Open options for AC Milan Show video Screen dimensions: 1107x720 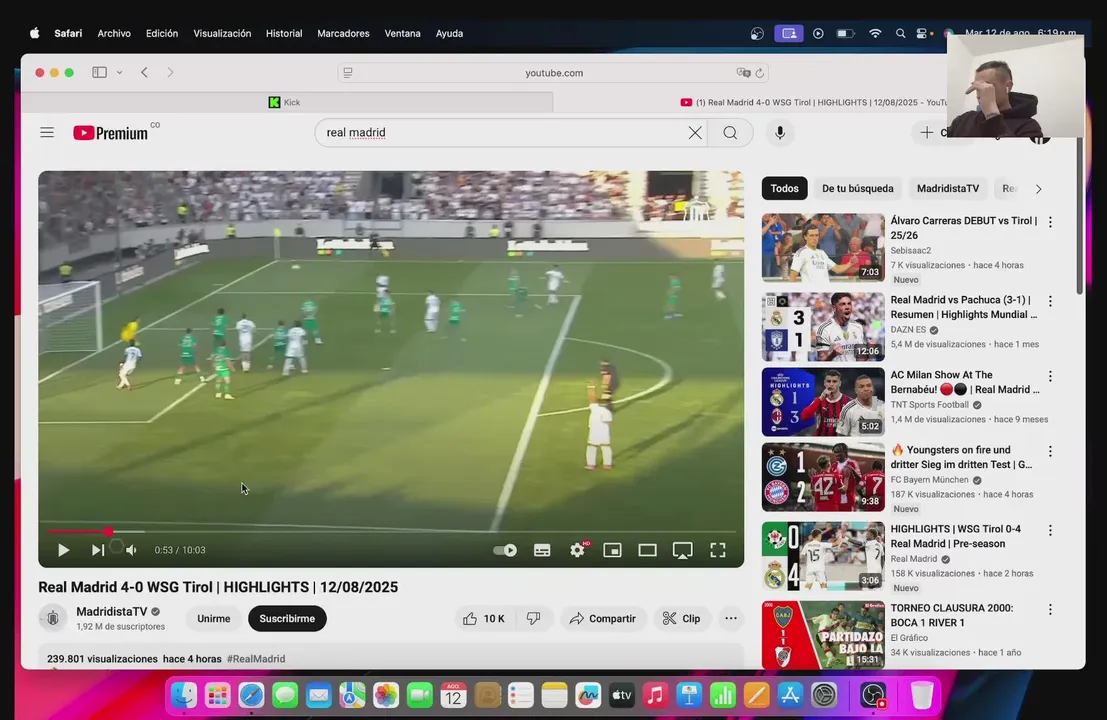(1051, 376)
